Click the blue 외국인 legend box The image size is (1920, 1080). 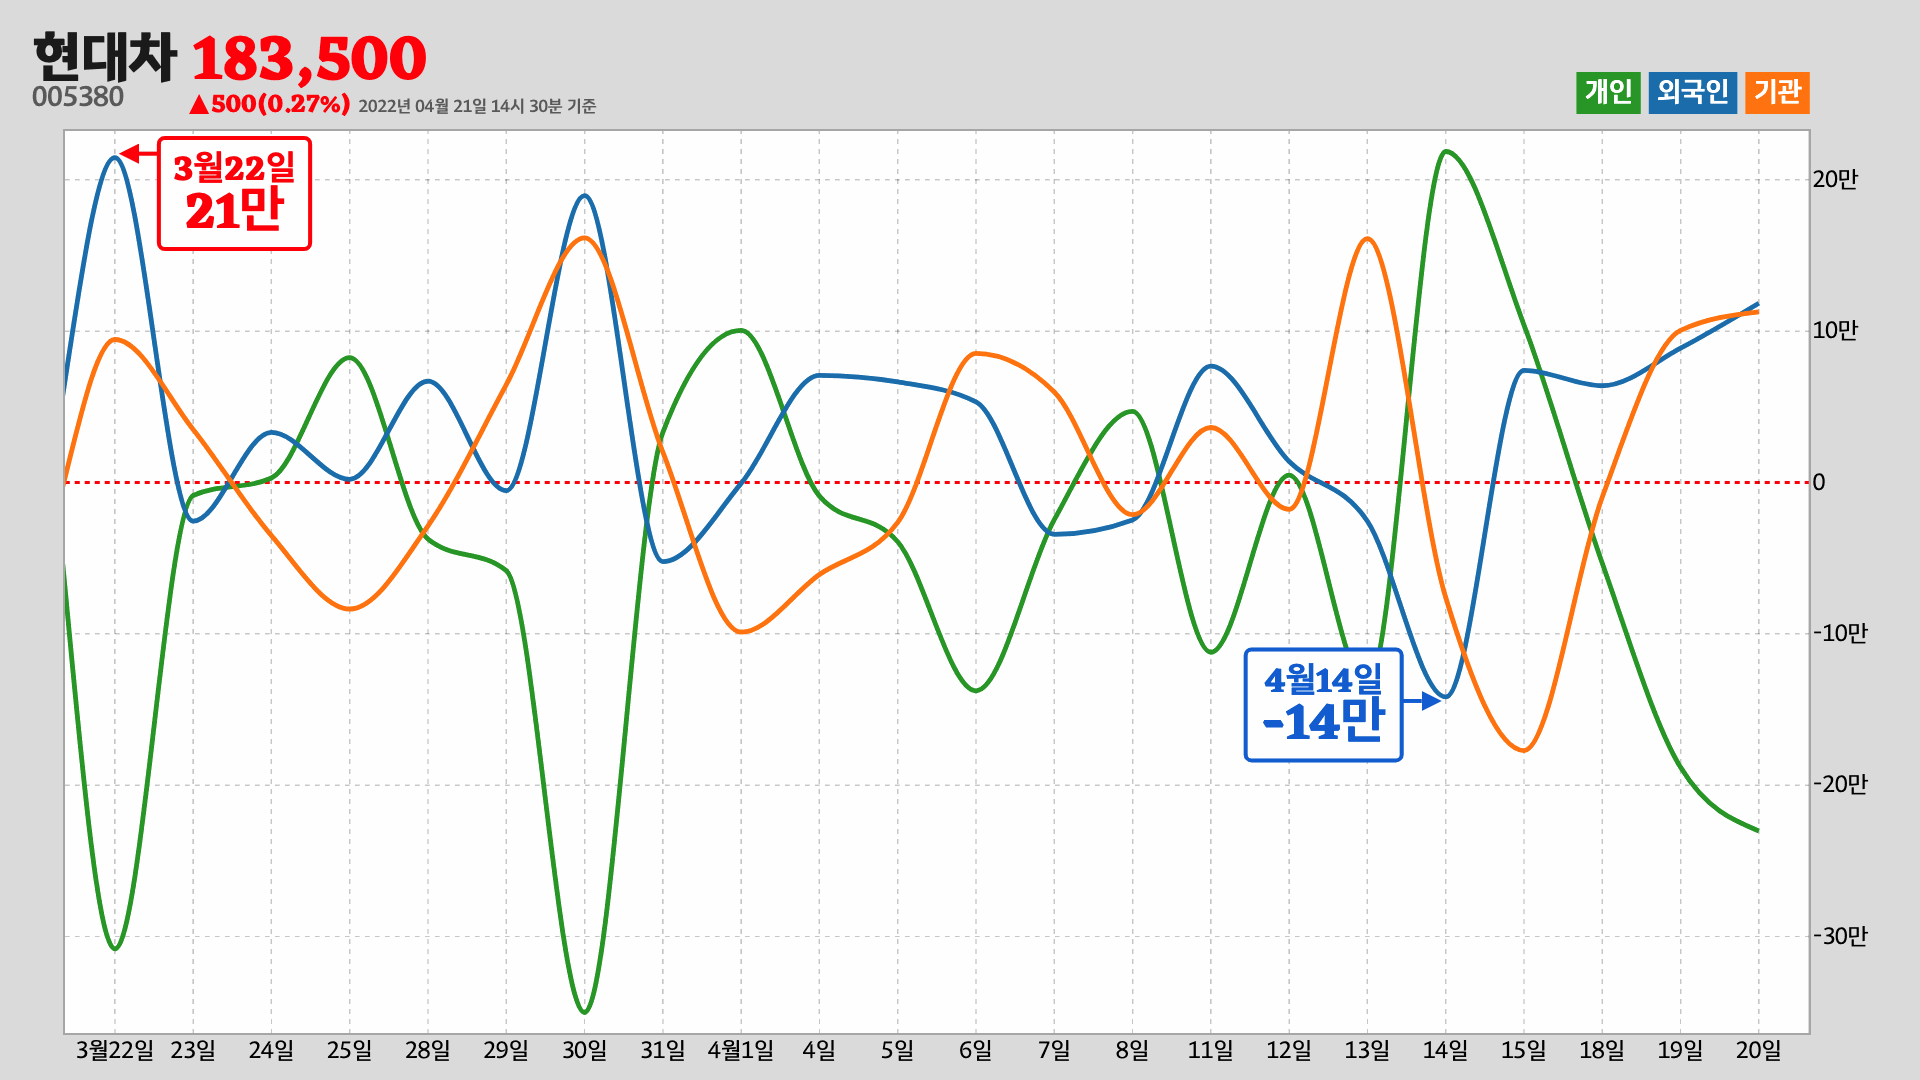[x=1693, y=93]
